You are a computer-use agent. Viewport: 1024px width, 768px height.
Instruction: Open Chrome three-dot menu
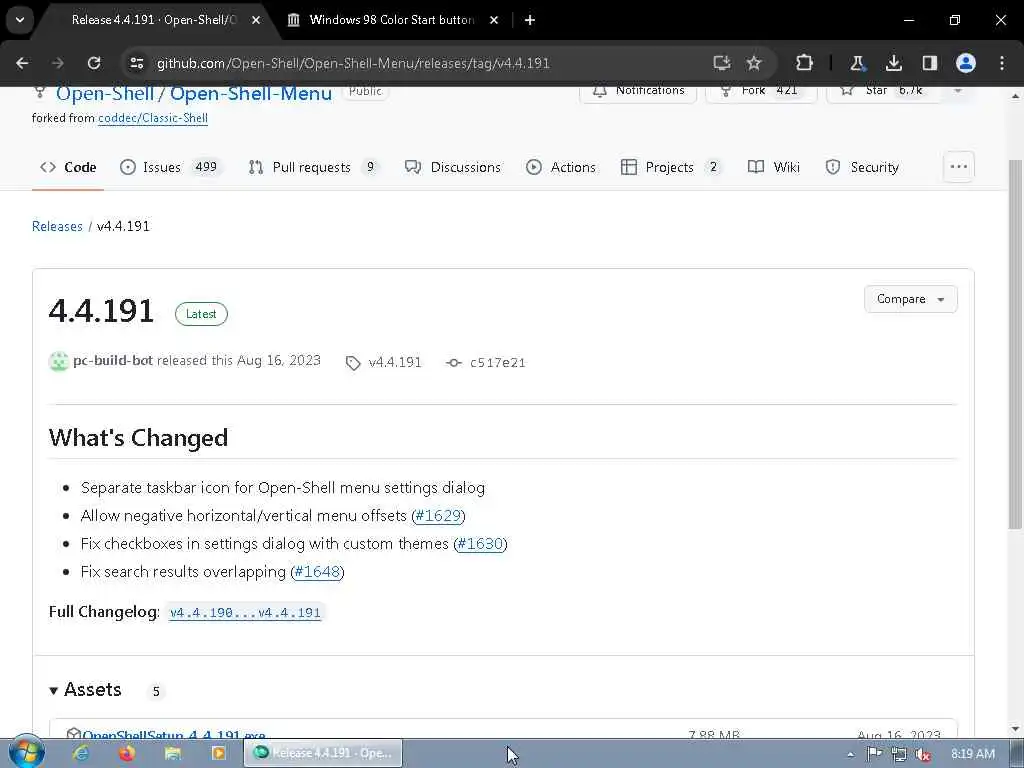coord(1002,63)
